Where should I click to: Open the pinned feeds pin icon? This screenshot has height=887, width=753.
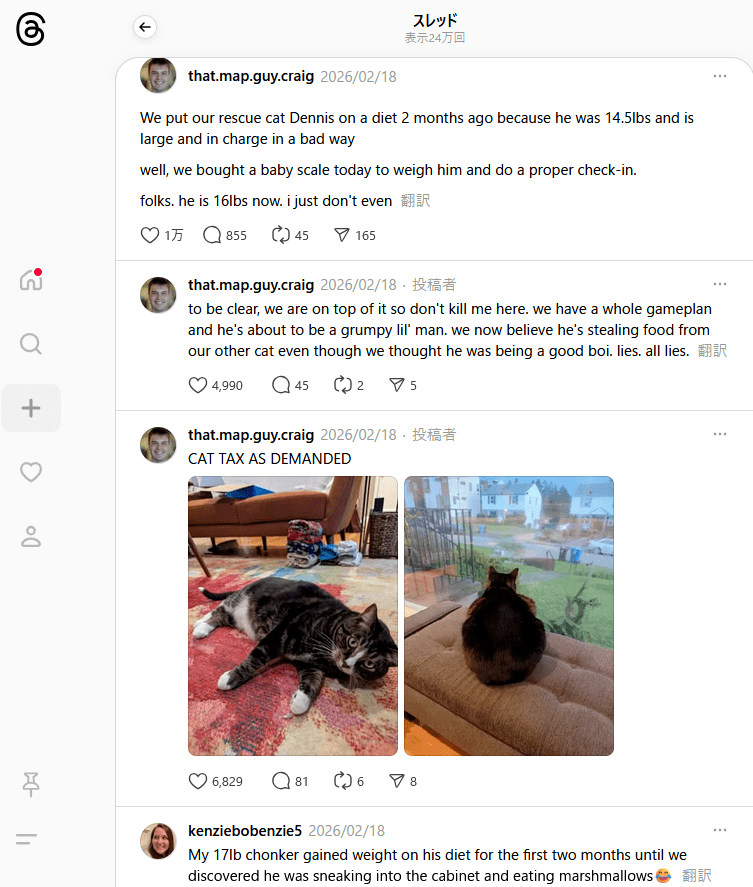tap(31, 785)
